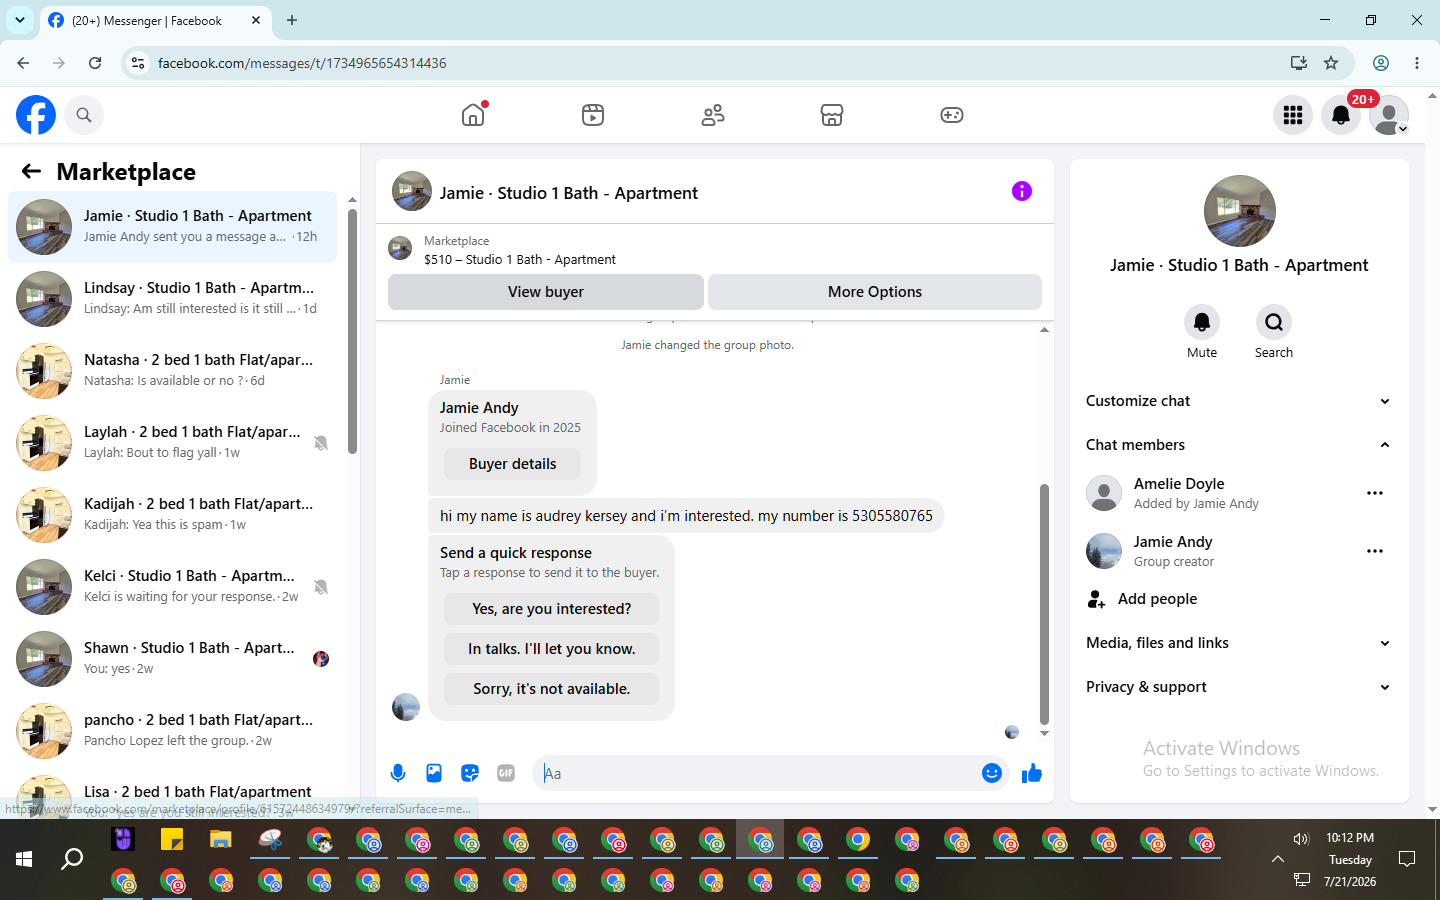
Task: Click the Add people label
Action: (1157, 599)
